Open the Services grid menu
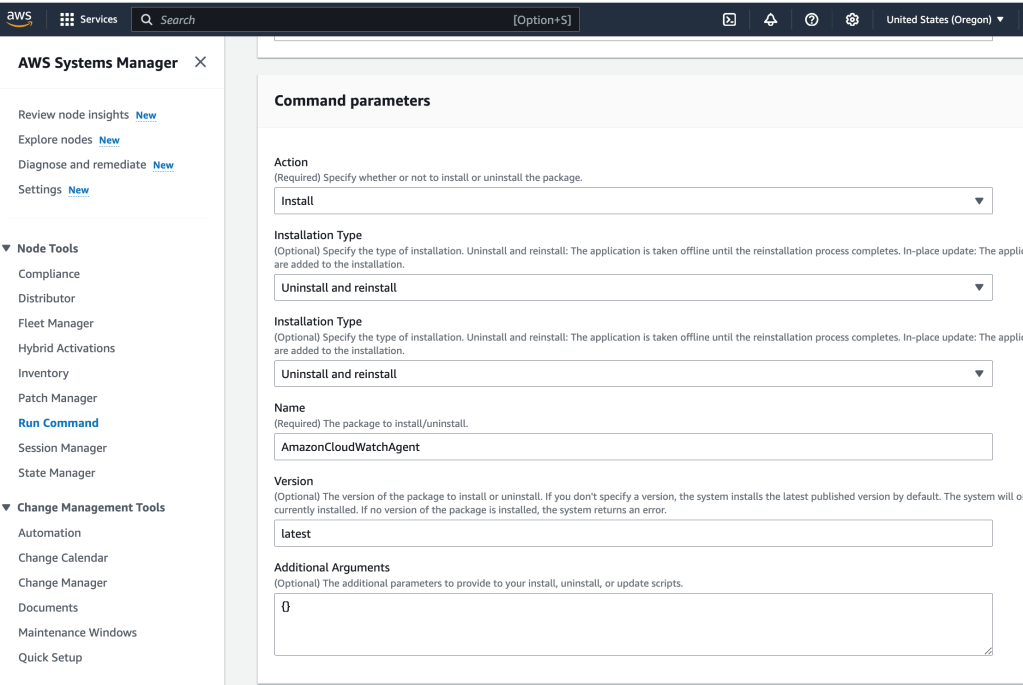This screenshot has height=685, width=1023. point(88,19)
